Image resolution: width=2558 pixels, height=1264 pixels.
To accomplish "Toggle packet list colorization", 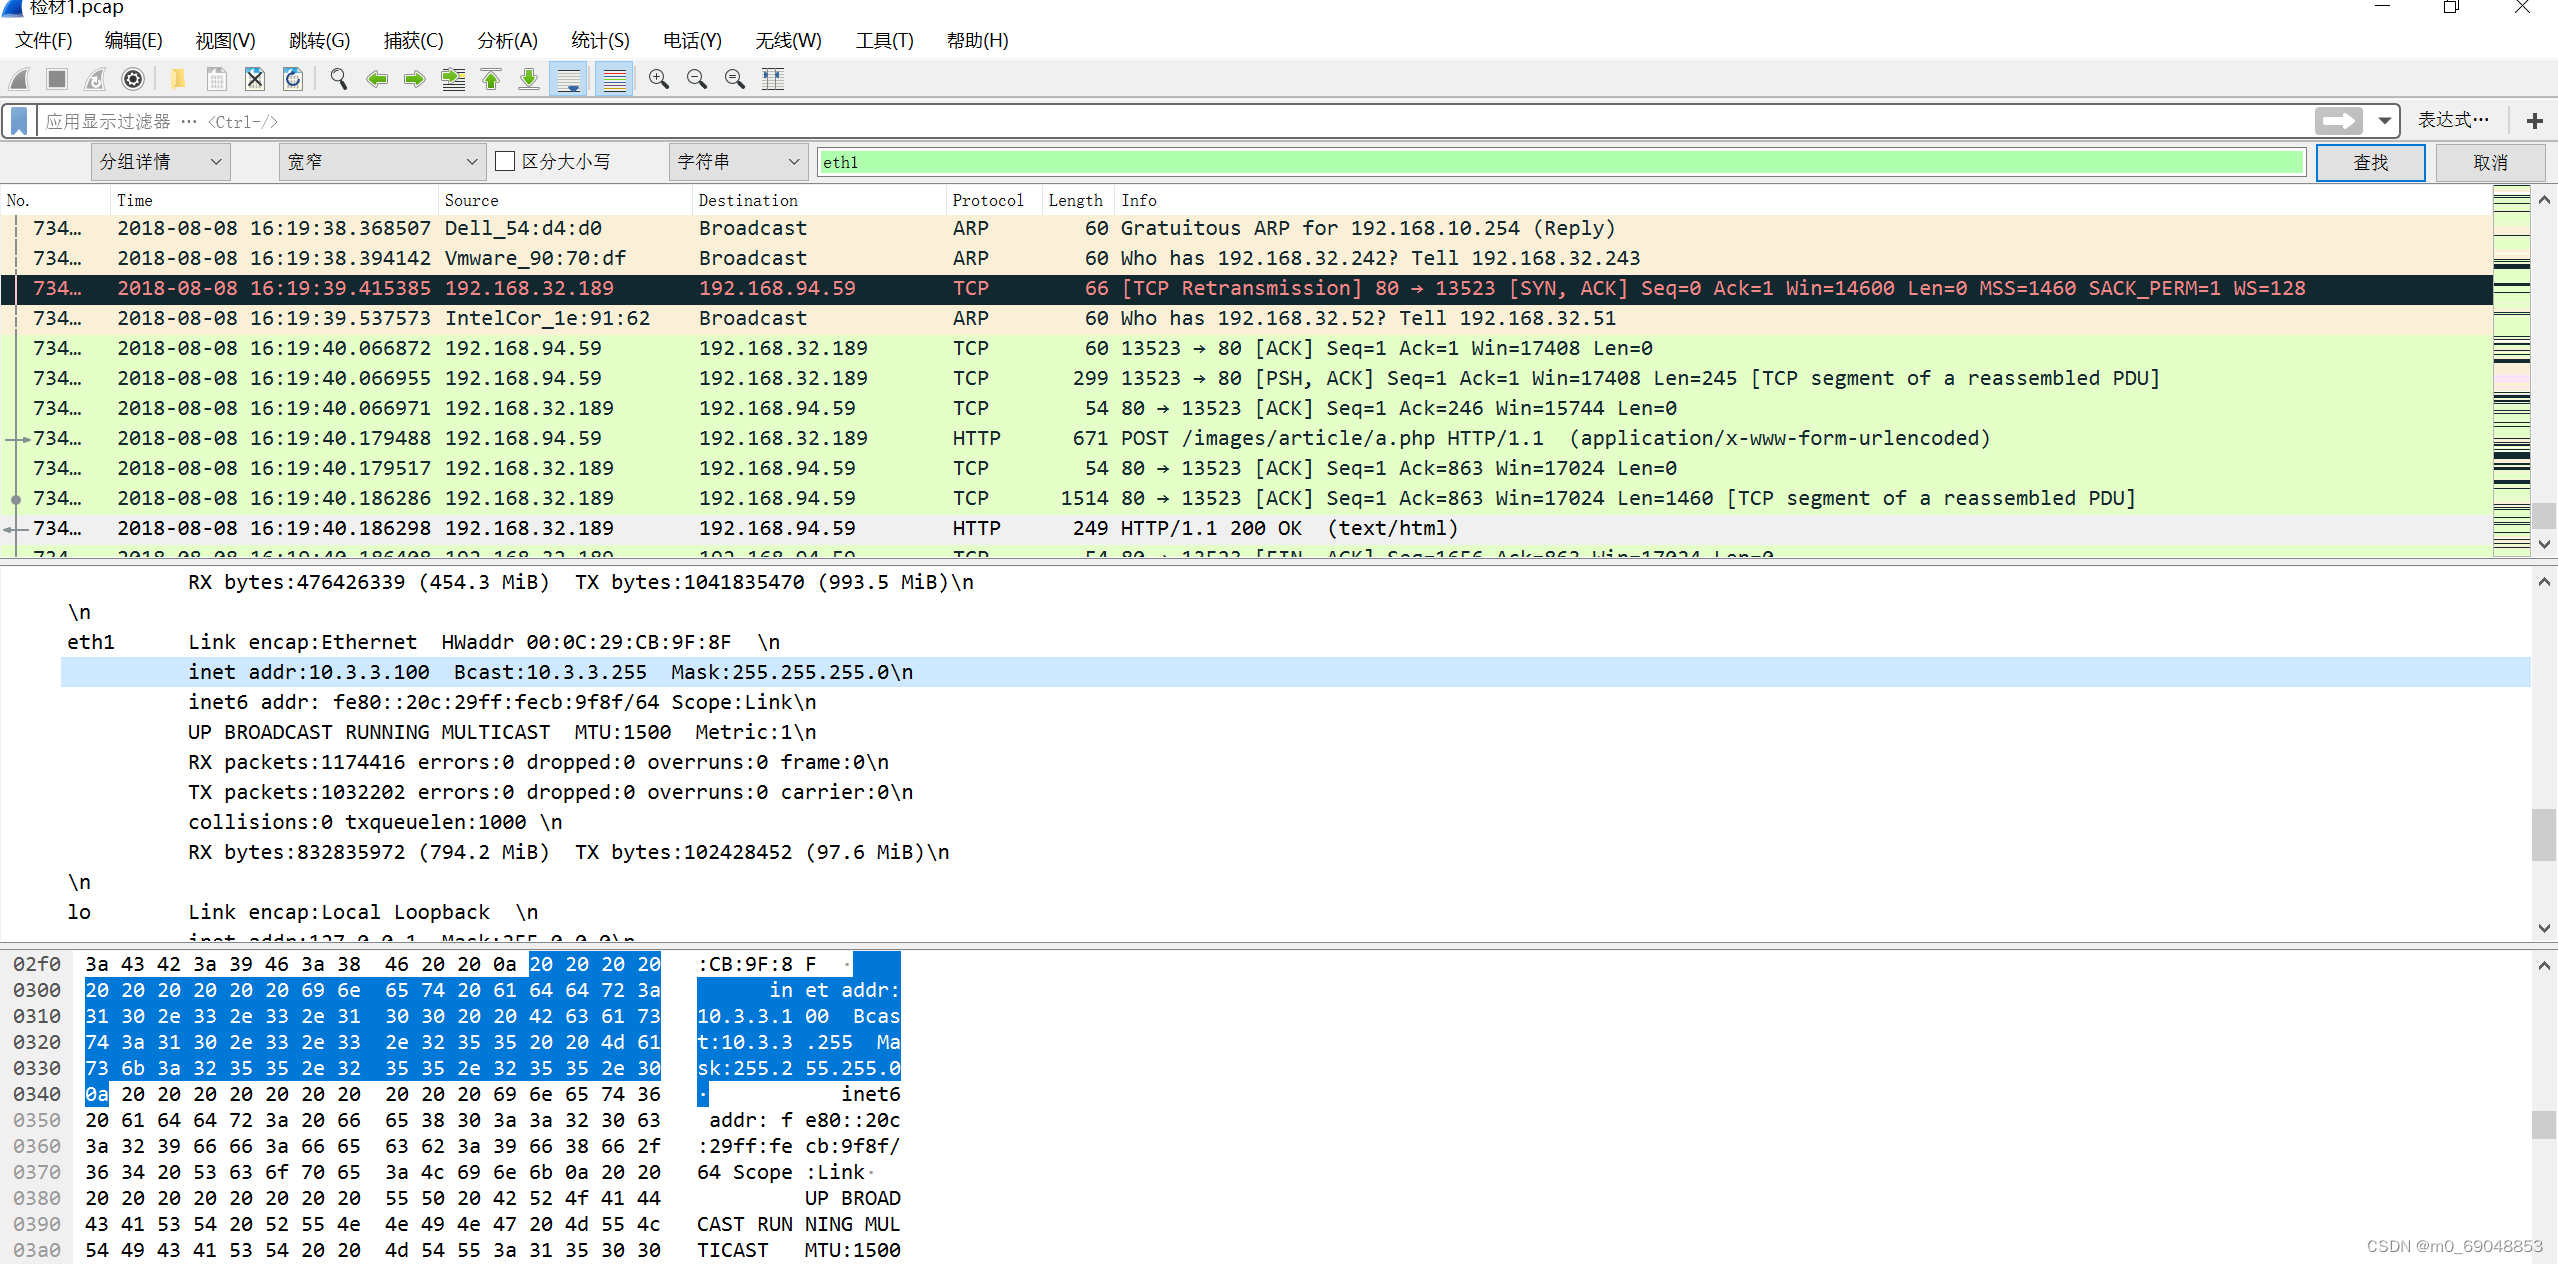I will pos(614,79).
